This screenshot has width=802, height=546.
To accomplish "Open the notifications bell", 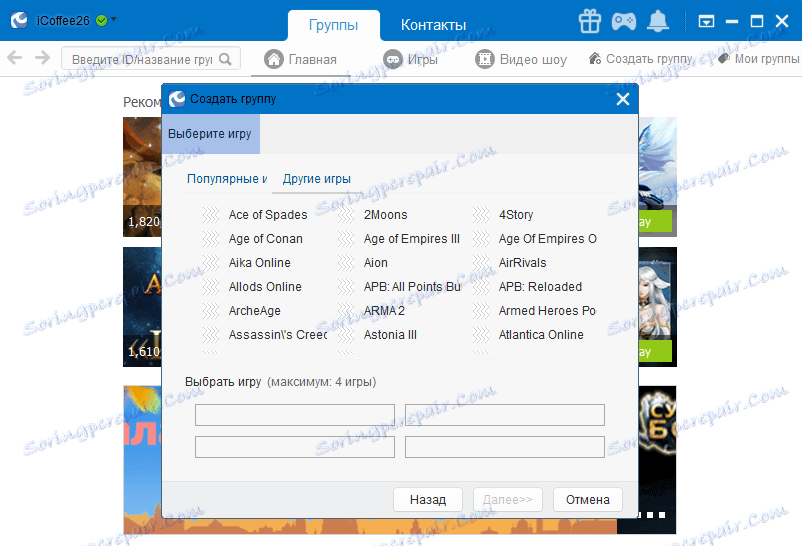I will click(658, 21).
